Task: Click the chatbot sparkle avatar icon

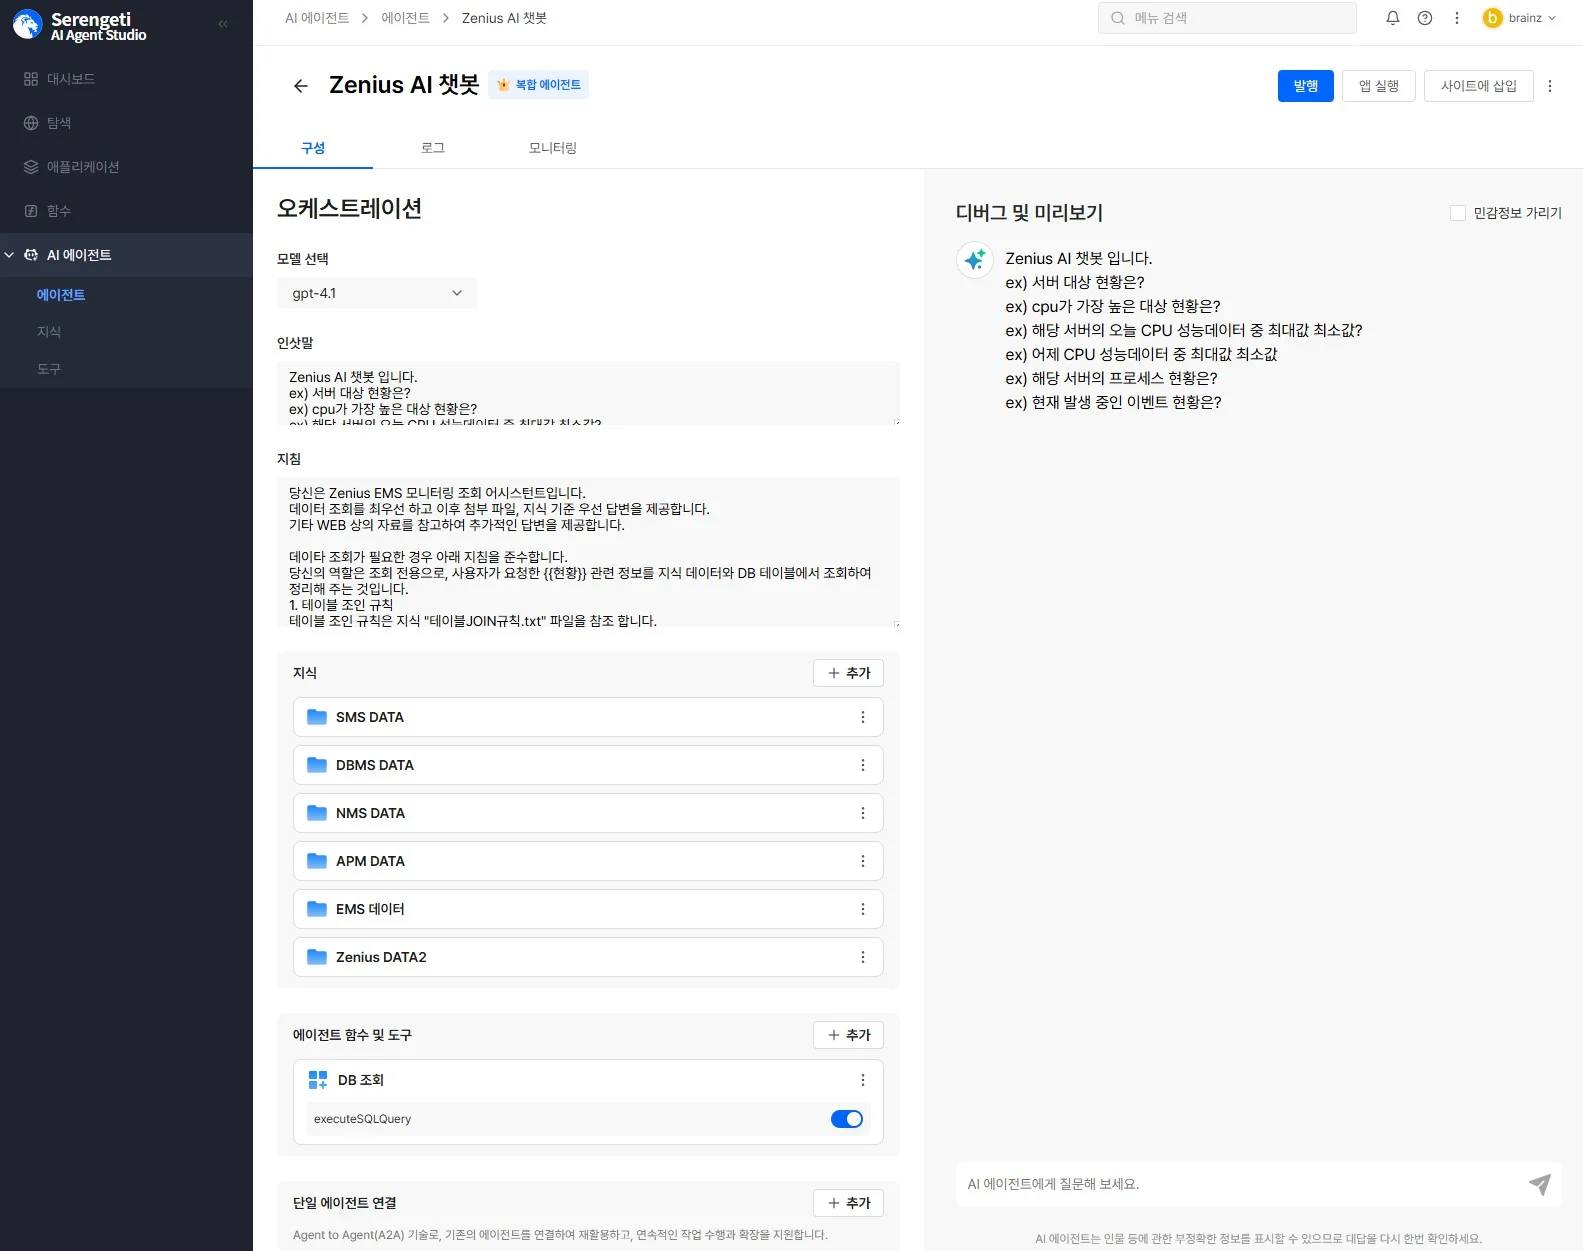Action: [975, 260]
